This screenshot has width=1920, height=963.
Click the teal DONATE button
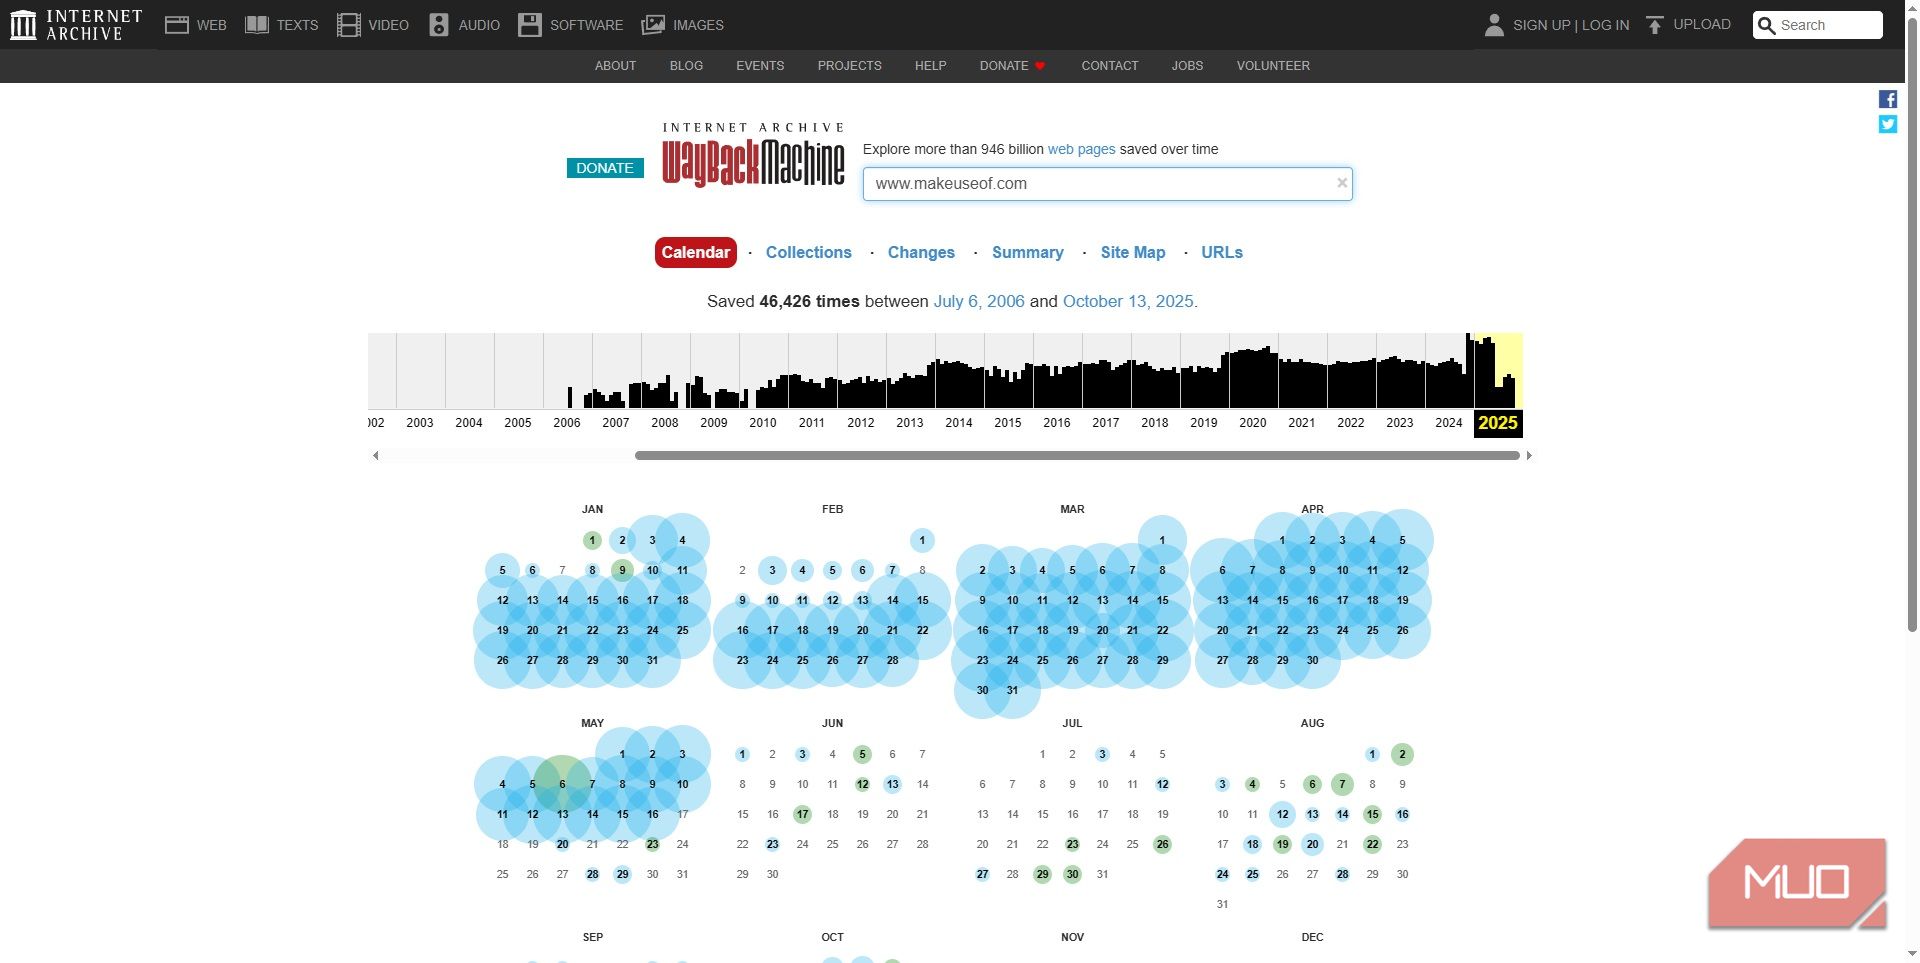tap(605, 168)
